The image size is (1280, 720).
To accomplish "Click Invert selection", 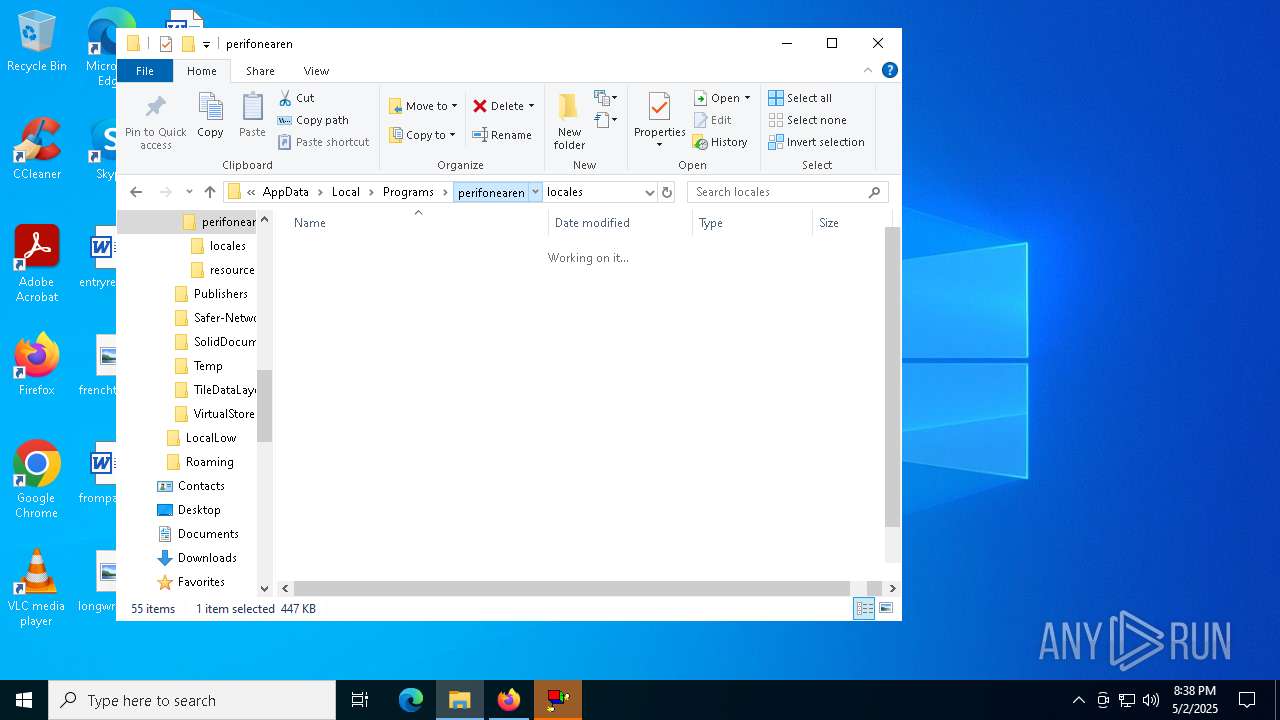I will pyautogui.click(x=816, y=142).
